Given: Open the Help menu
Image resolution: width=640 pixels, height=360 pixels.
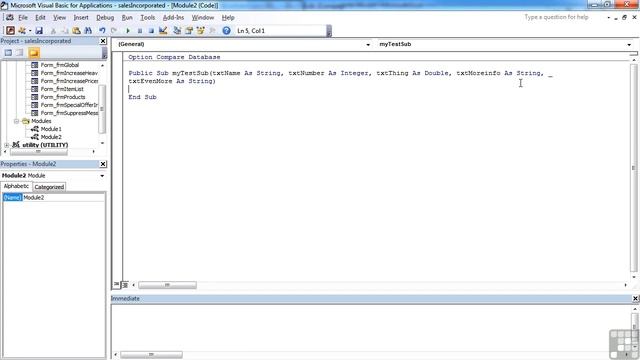Looking at the screenshot, I should tap(228, 18).
